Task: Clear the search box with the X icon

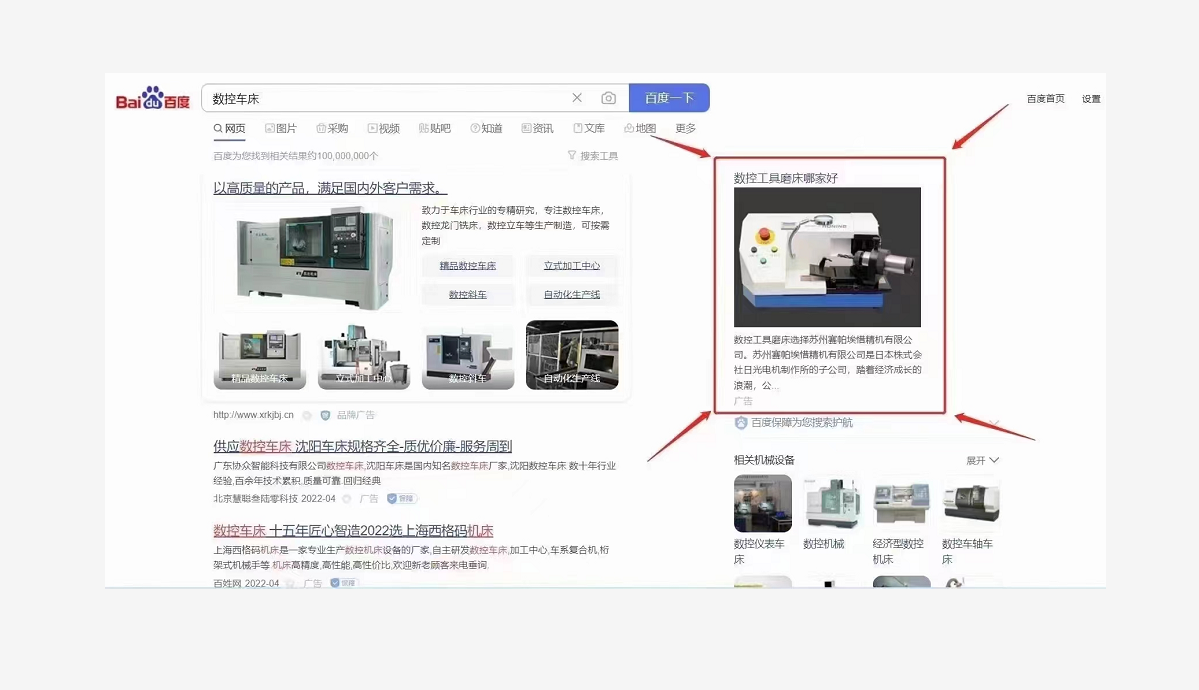Action: click(x=577, y=98)
